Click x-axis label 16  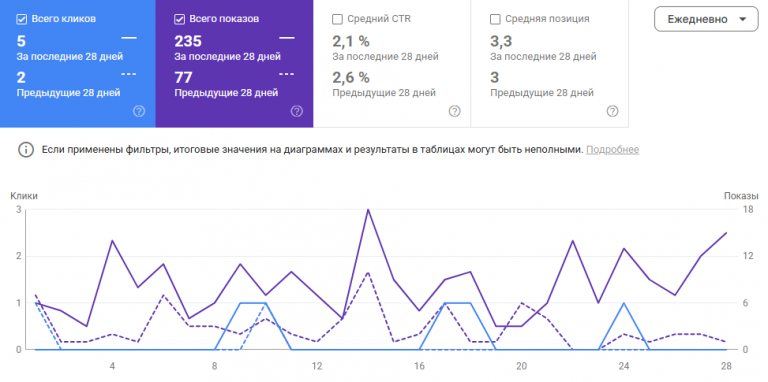pos(419,366)
